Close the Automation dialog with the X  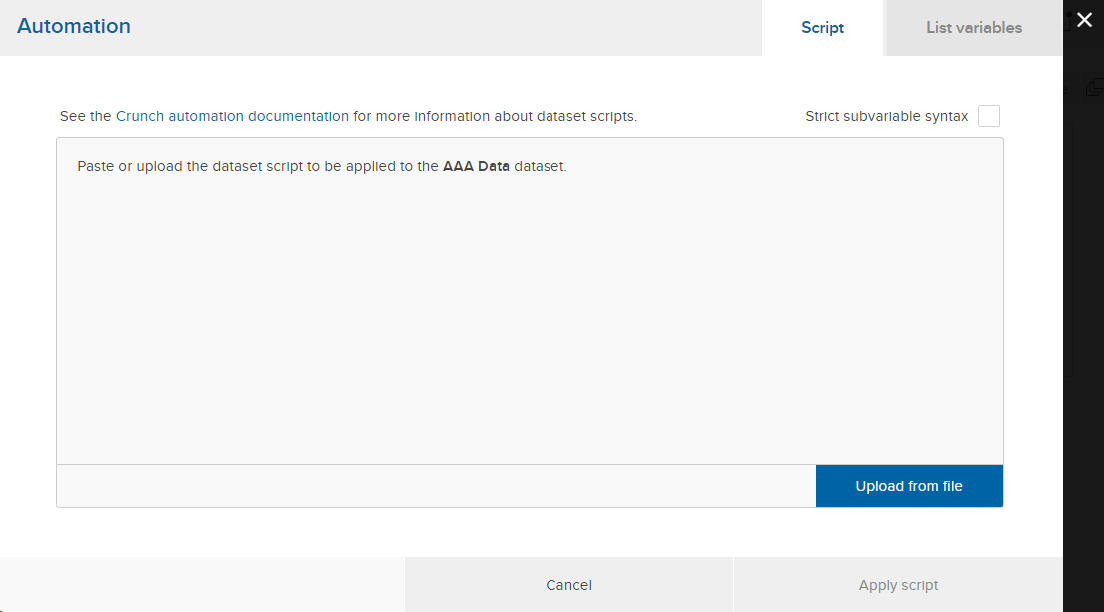tap(1084, 20)
